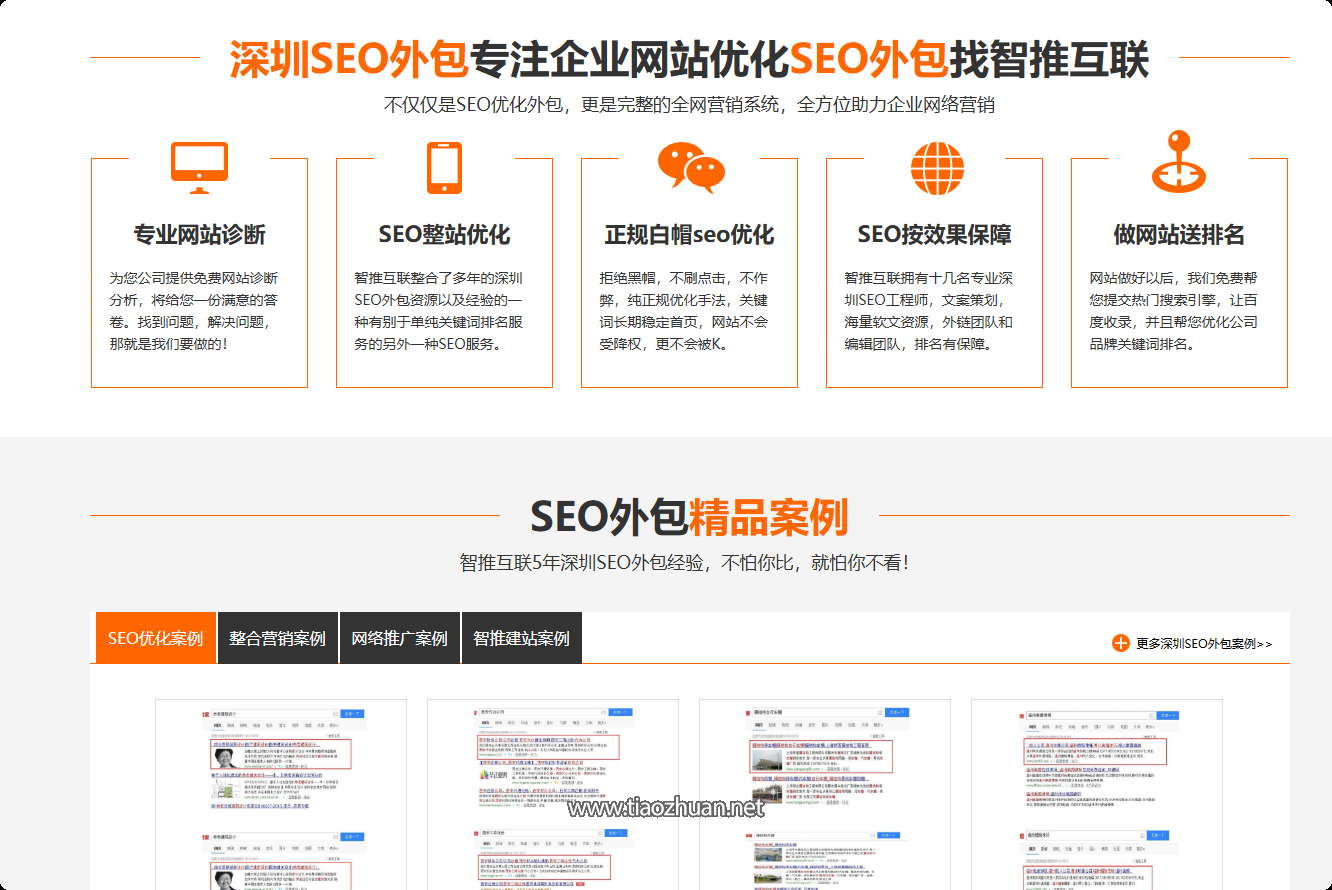Viewport: 1332px width, 890px height.
Task: Switch to the 整合营销案例 tab
Action: (x=278, y=636)
